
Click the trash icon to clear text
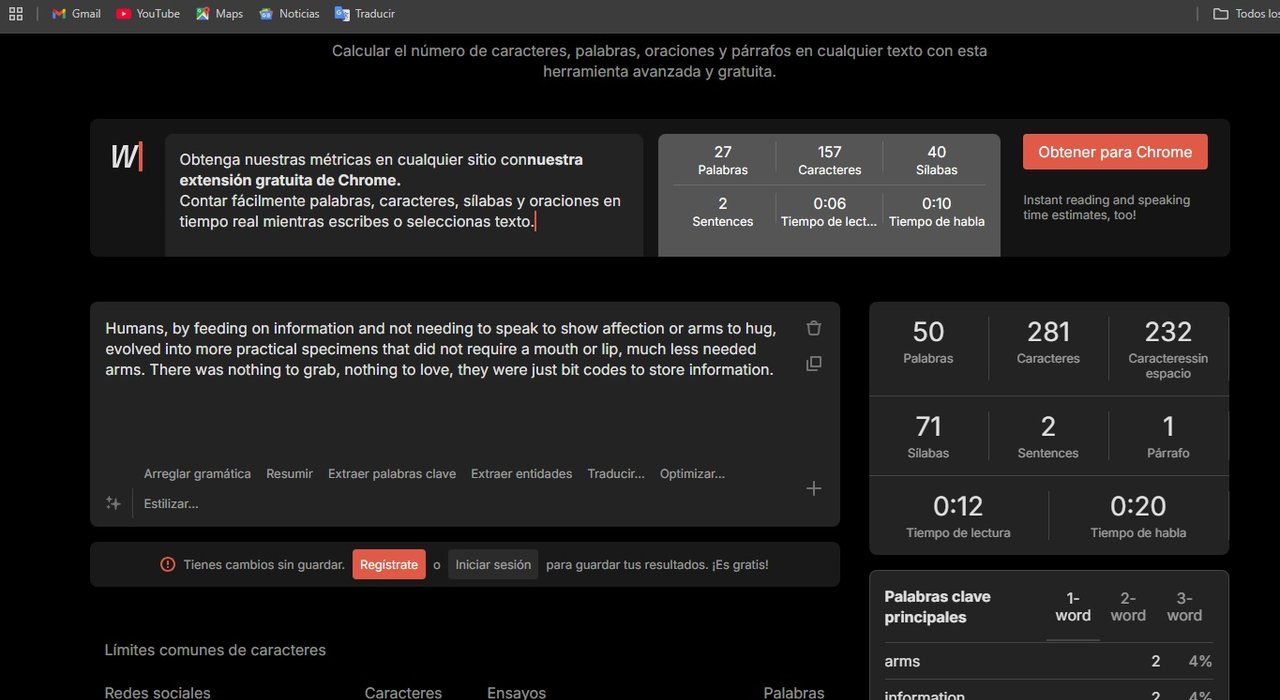point(814,328)
